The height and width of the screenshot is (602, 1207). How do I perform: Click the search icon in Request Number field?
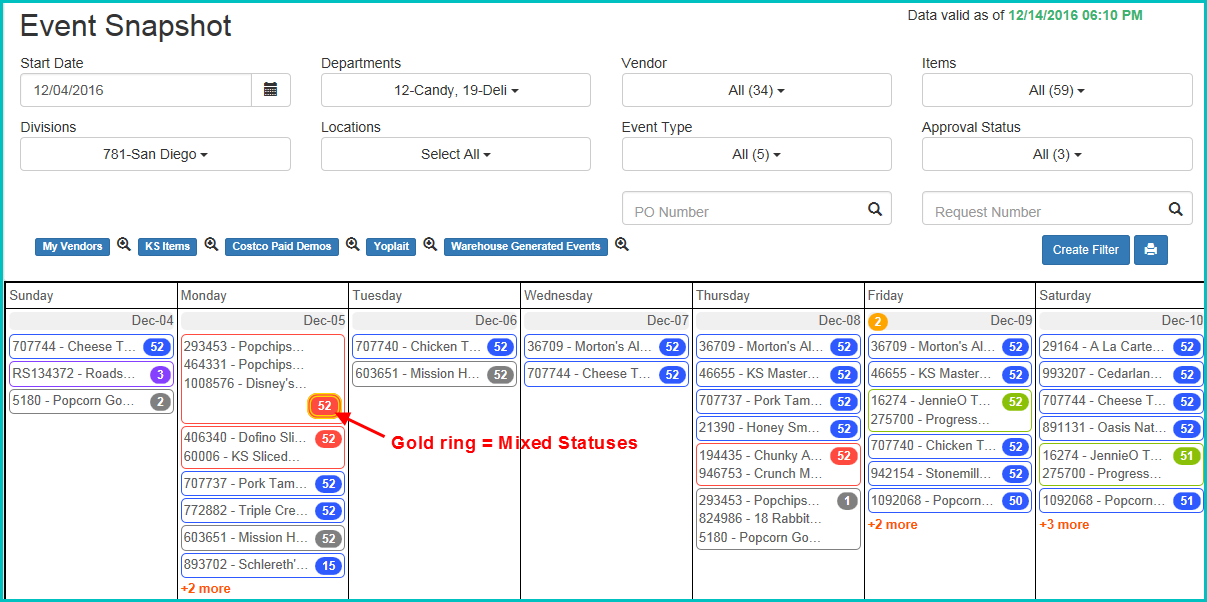(1174, 207)
